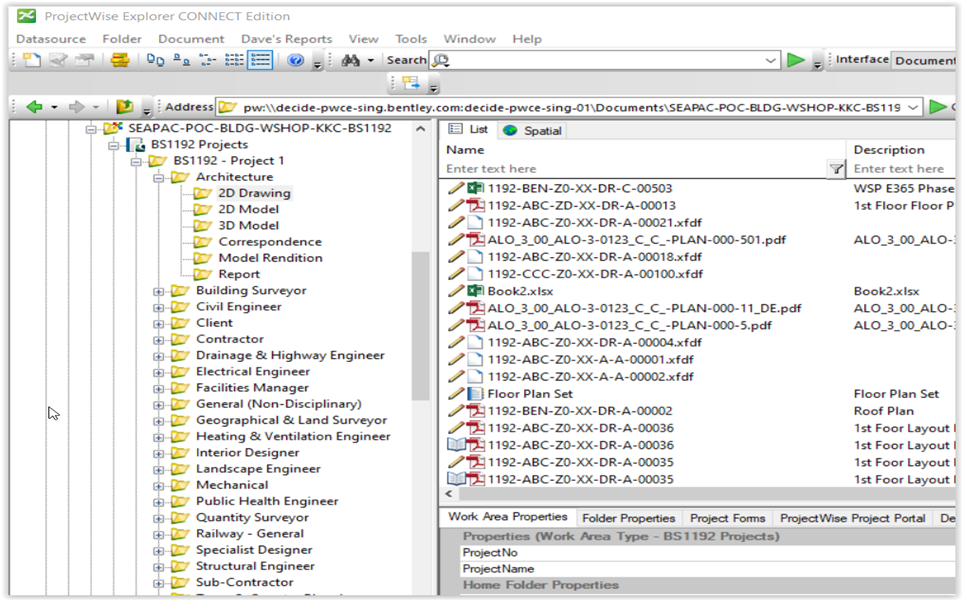Click the Description filter text field
This screenshot has width=963, height=601.
pos(903,169)
